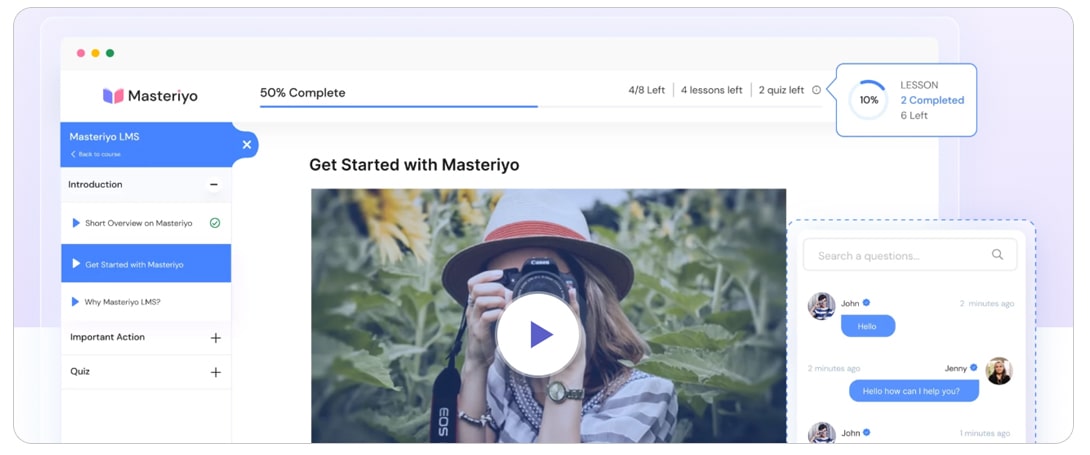Click the 'Hello' chat message bubble
This screenshot has height=455, width=1090.
(868, 326)
